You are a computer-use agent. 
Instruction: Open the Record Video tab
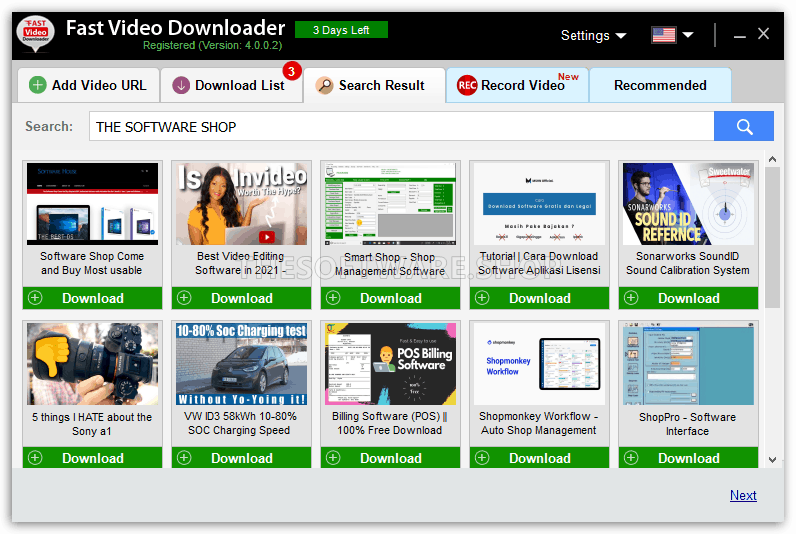(x=517, y=85)
